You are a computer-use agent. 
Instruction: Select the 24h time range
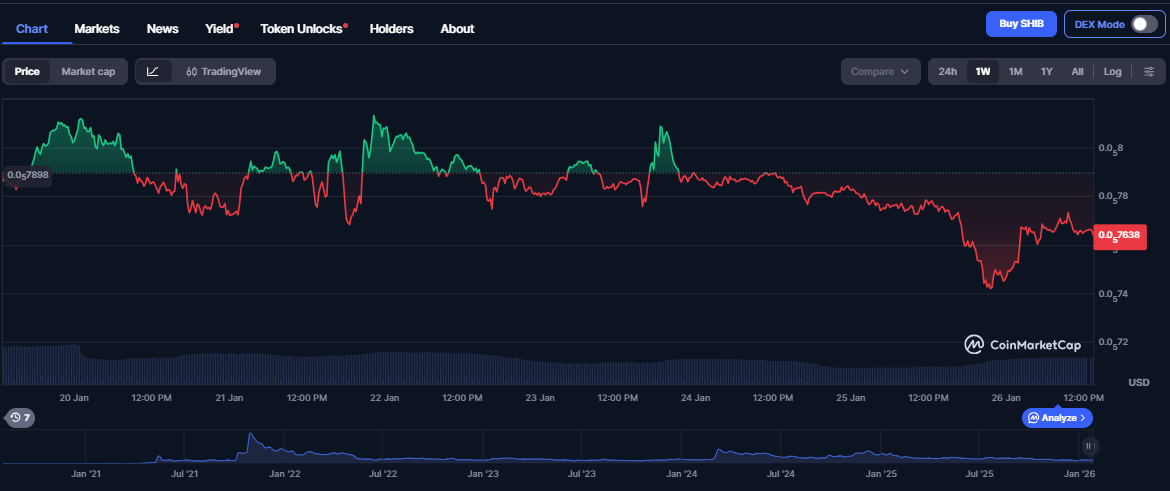coord(947,71)
